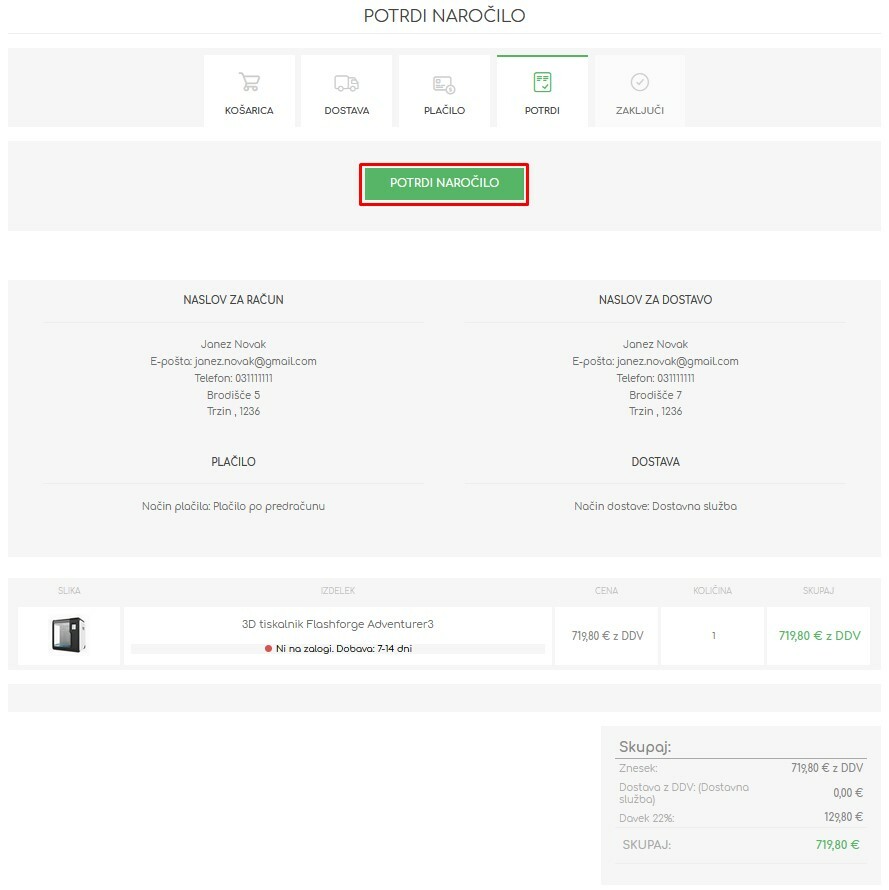The image size is (889, 890).
Task: Click the Način dostave delivery method text
Action: (x=655, y=506)
